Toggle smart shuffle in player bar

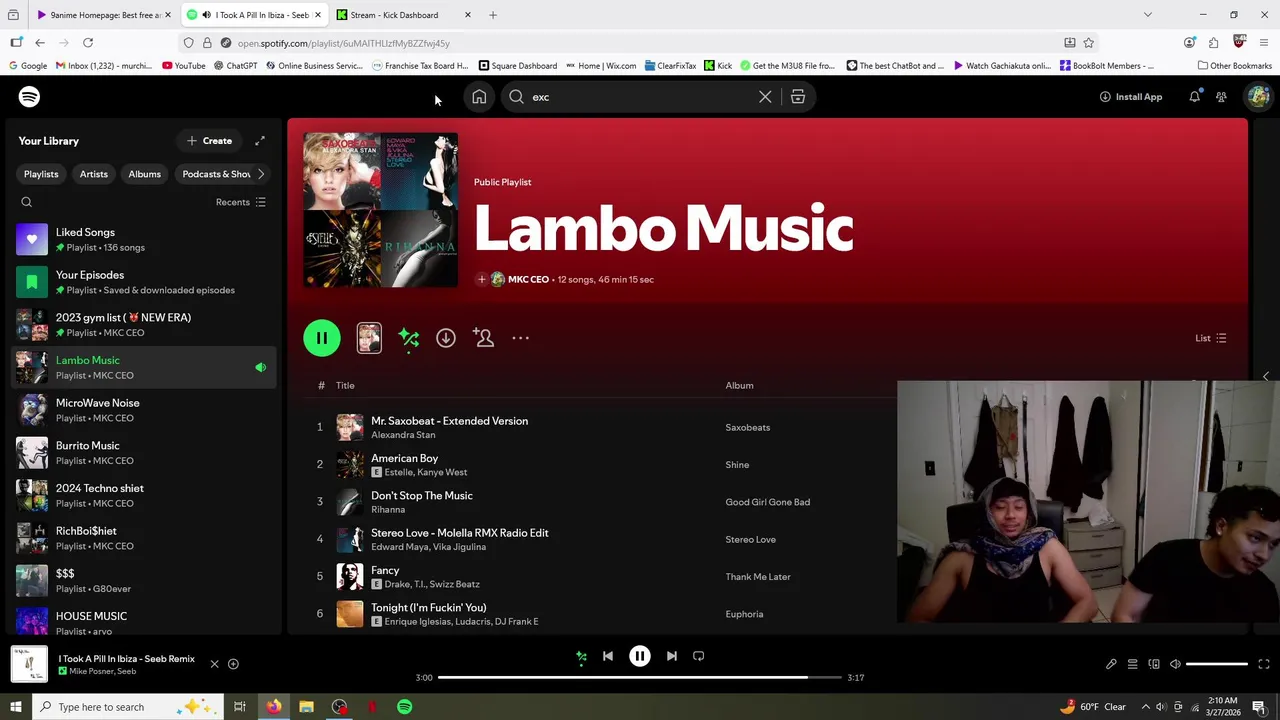(581, 656)
